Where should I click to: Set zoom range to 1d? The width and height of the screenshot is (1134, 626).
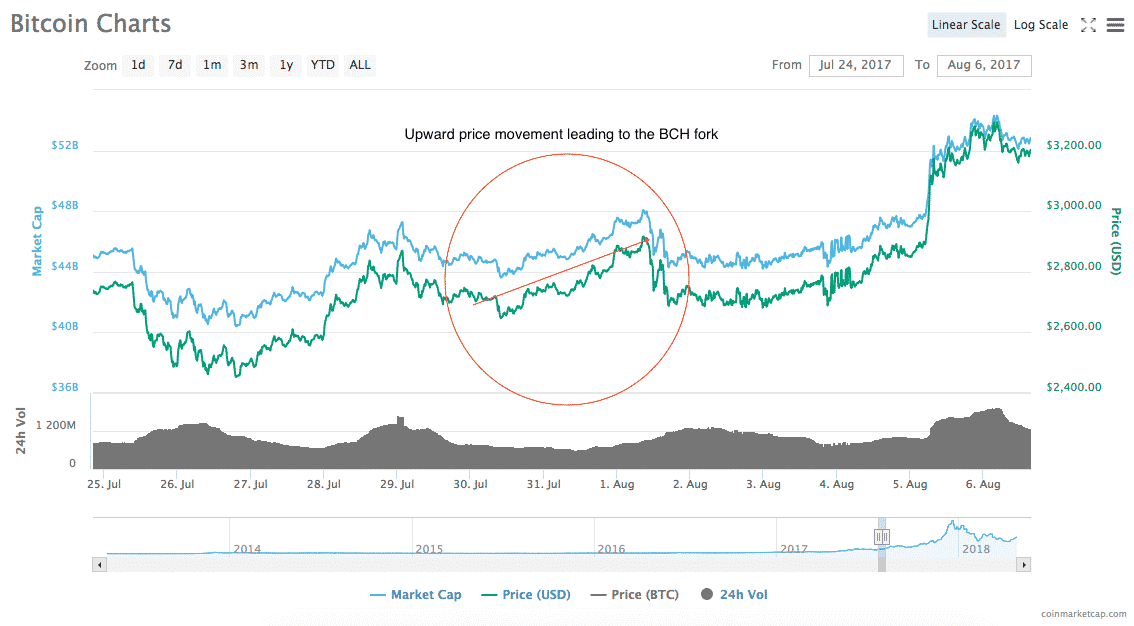click(138, 65)
